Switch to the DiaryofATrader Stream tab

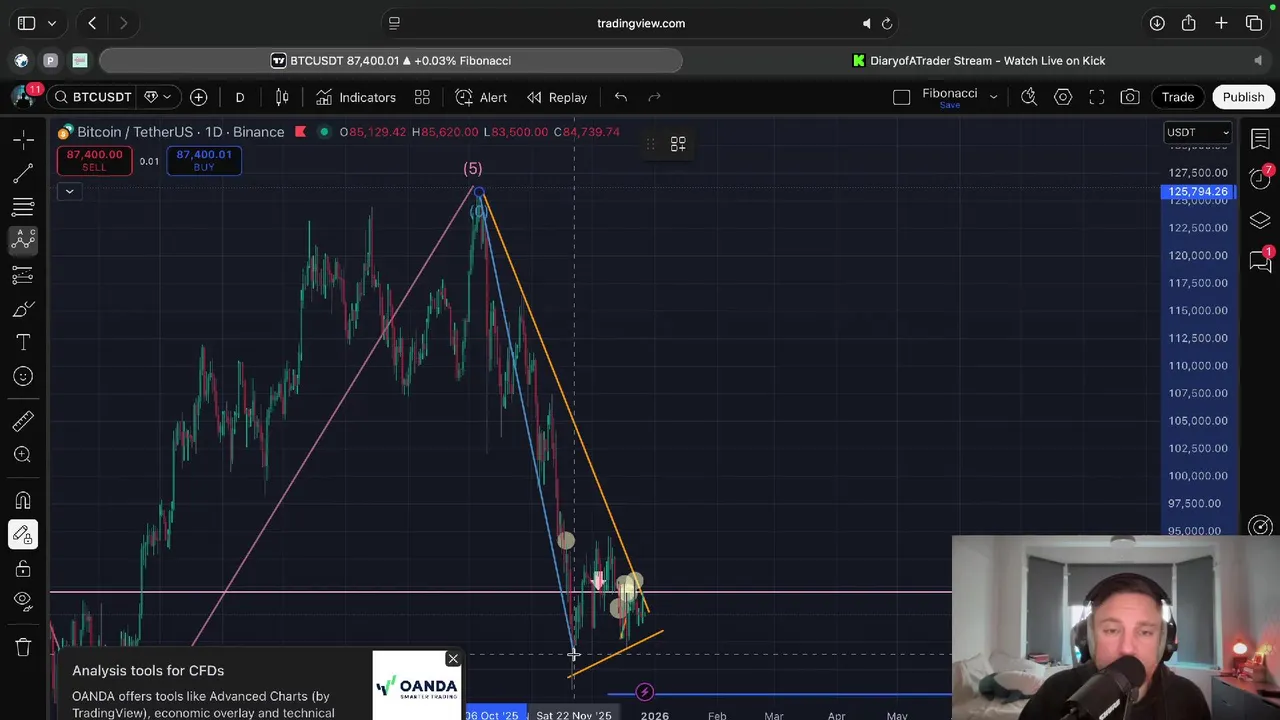tap(977, 60)
